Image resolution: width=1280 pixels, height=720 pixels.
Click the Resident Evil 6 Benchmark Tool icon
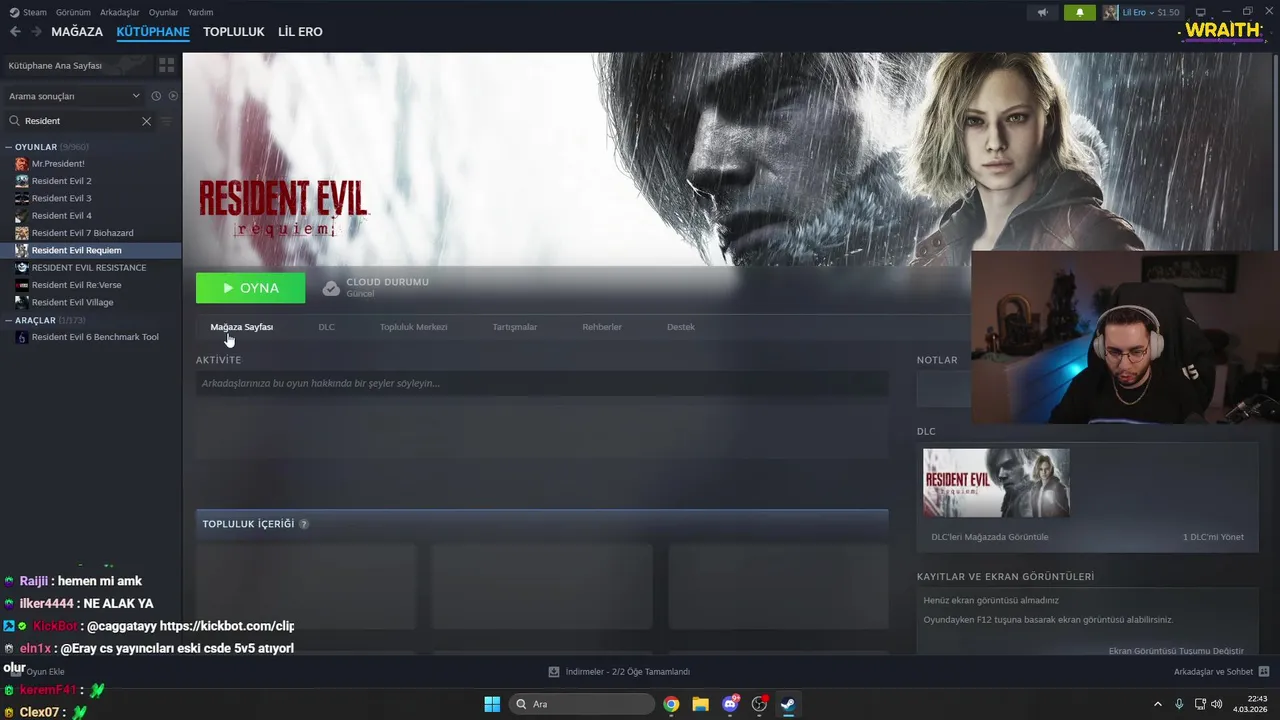(22, 337)
